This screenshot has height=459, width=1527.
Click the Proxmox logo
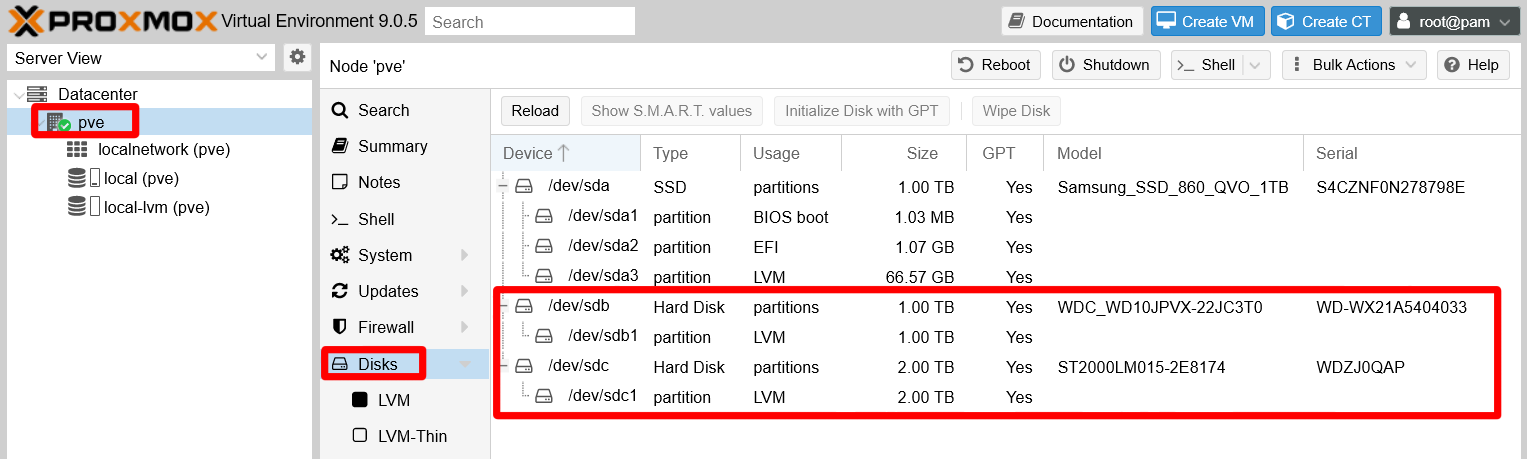112,21
